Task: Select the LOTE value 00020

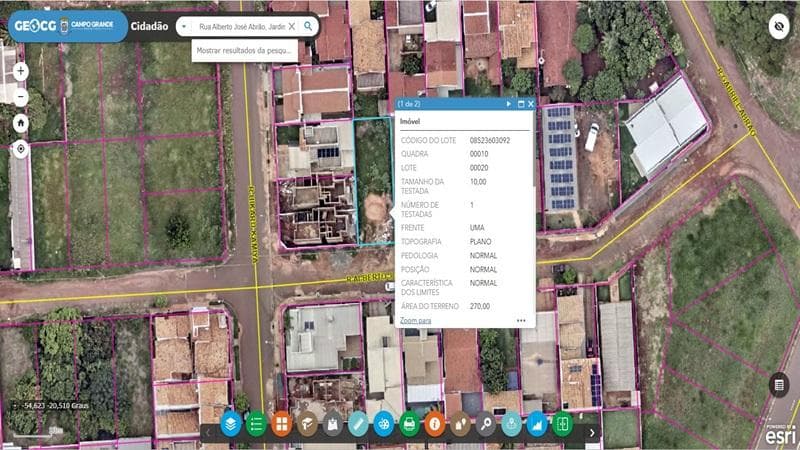Action: click(479, 167)
